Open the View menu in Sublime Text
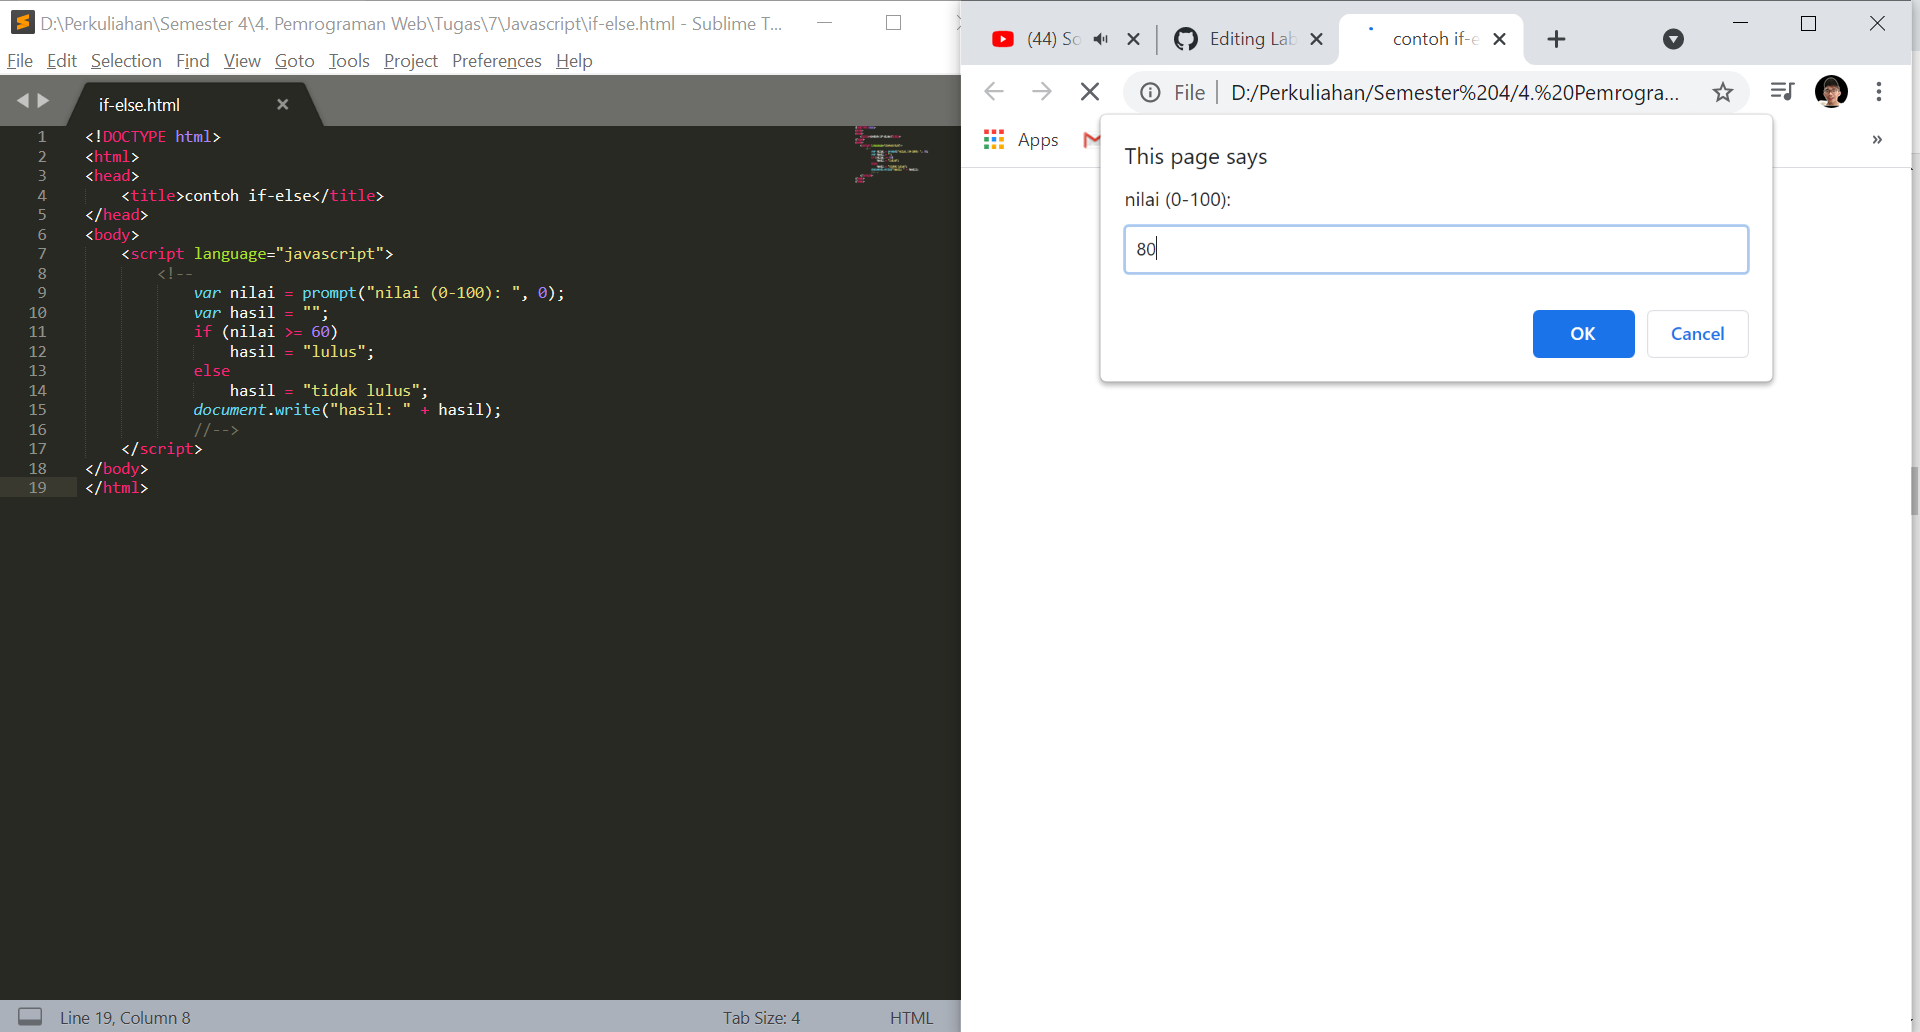This screenshot has width=1920, height=1032. pyautogui.click(x=242, y=61)
